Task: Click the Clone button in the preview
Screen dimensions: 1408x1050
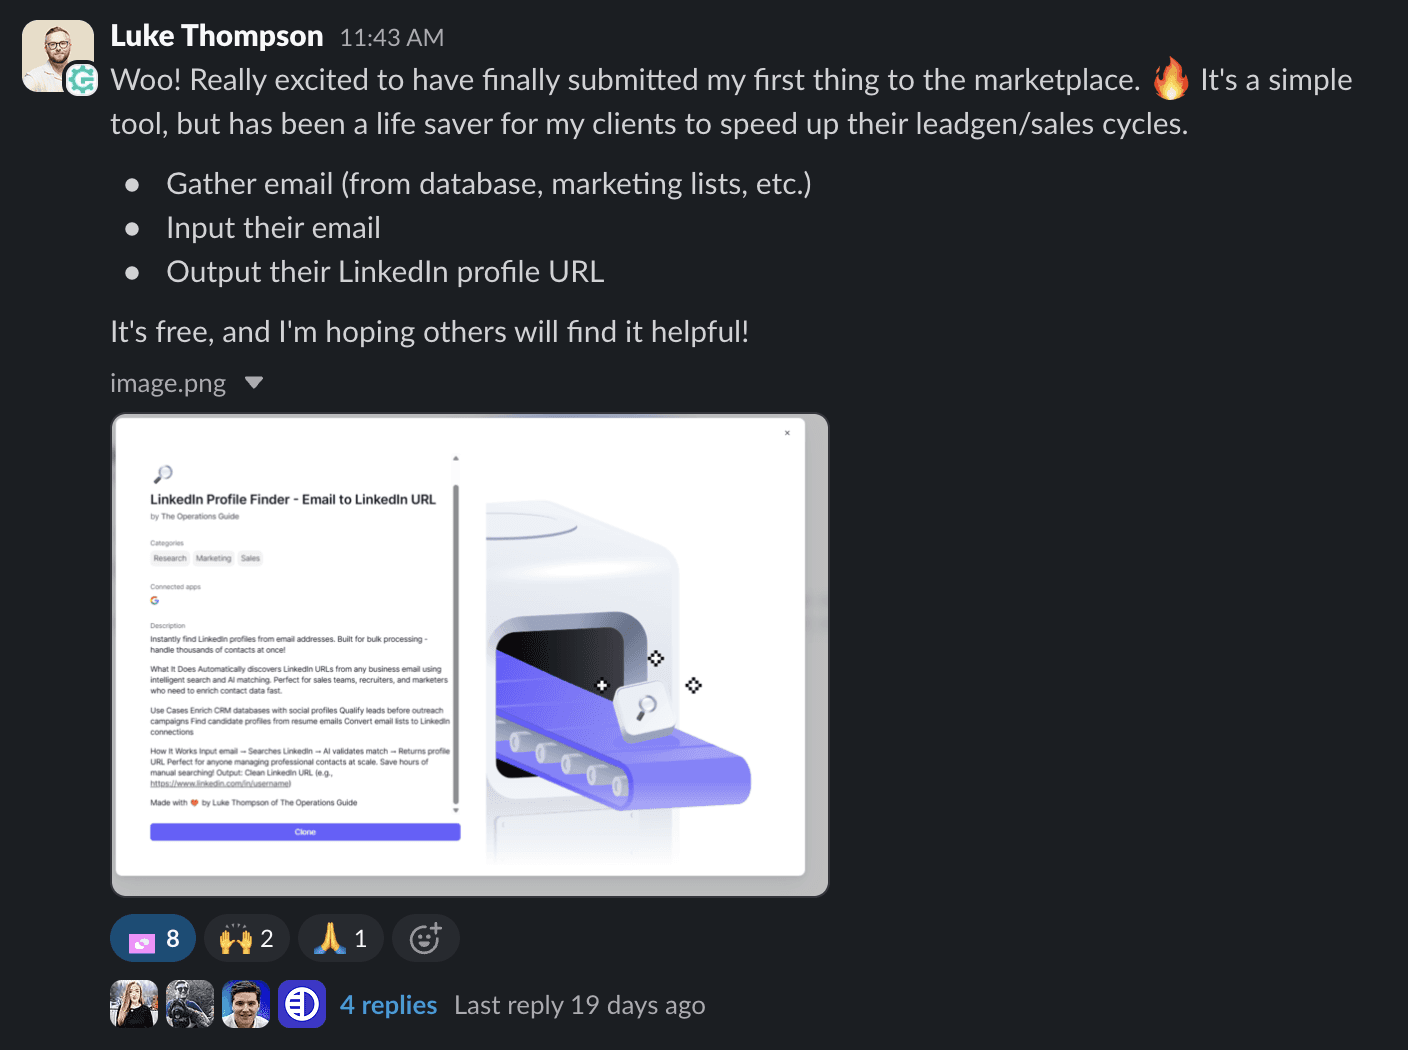Action: (x=305, y=832)
